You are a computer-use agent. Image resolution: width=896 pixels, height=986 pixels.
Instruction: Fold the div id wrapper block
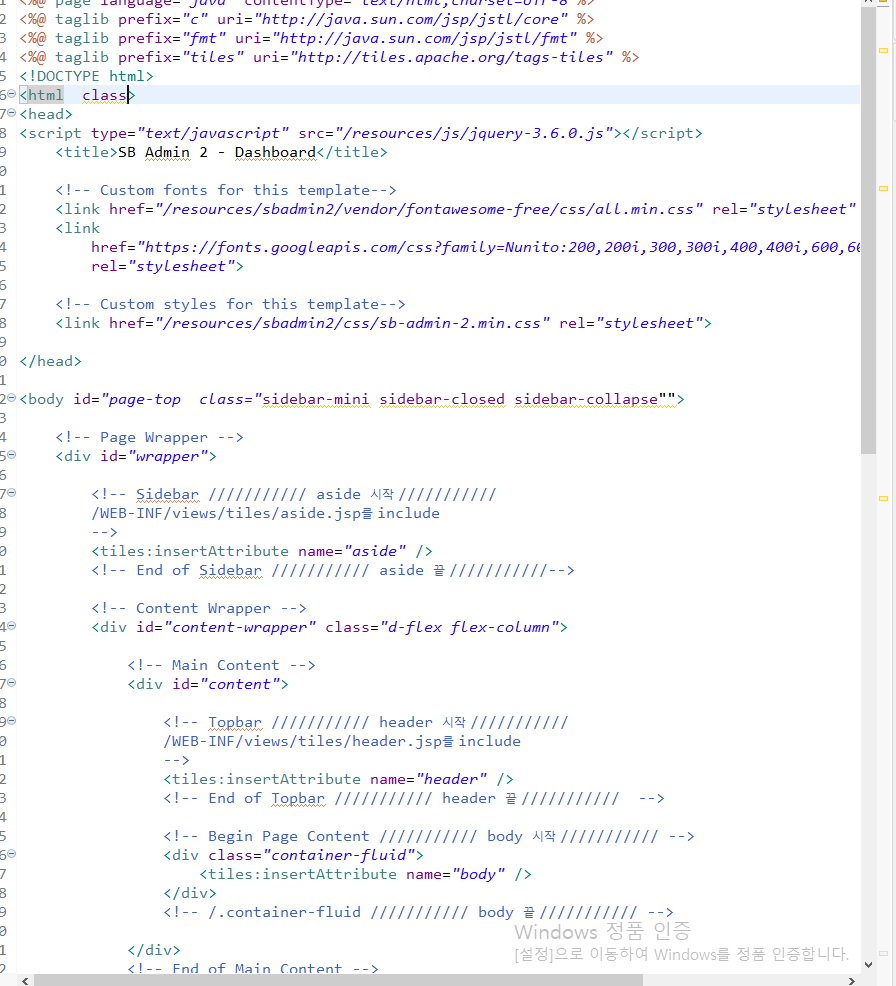(11, 455)
